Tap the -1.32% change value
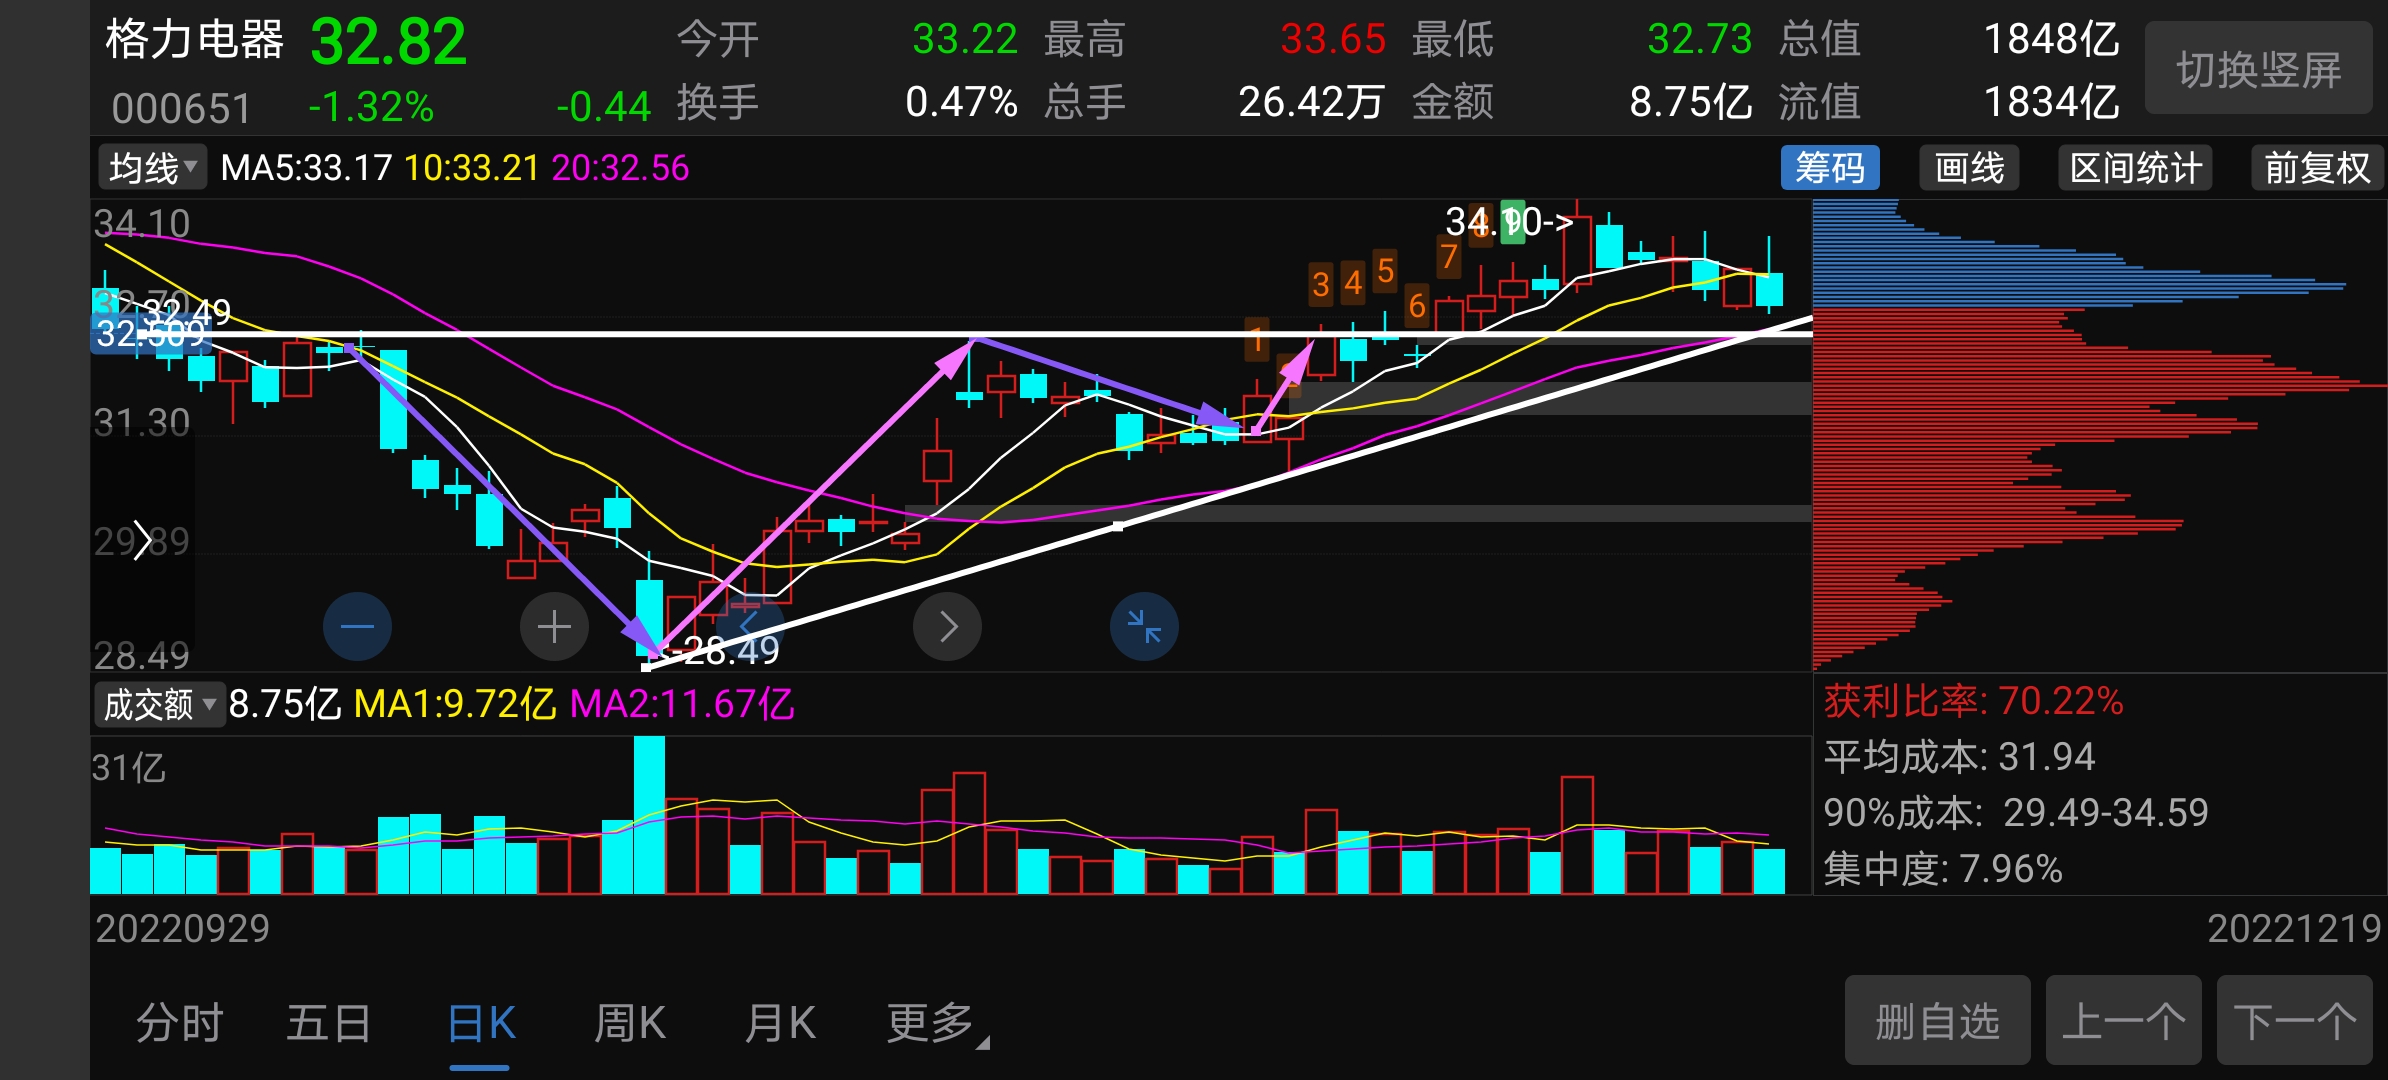The height and width of the screenshot is (1080, 2388). 371,107
